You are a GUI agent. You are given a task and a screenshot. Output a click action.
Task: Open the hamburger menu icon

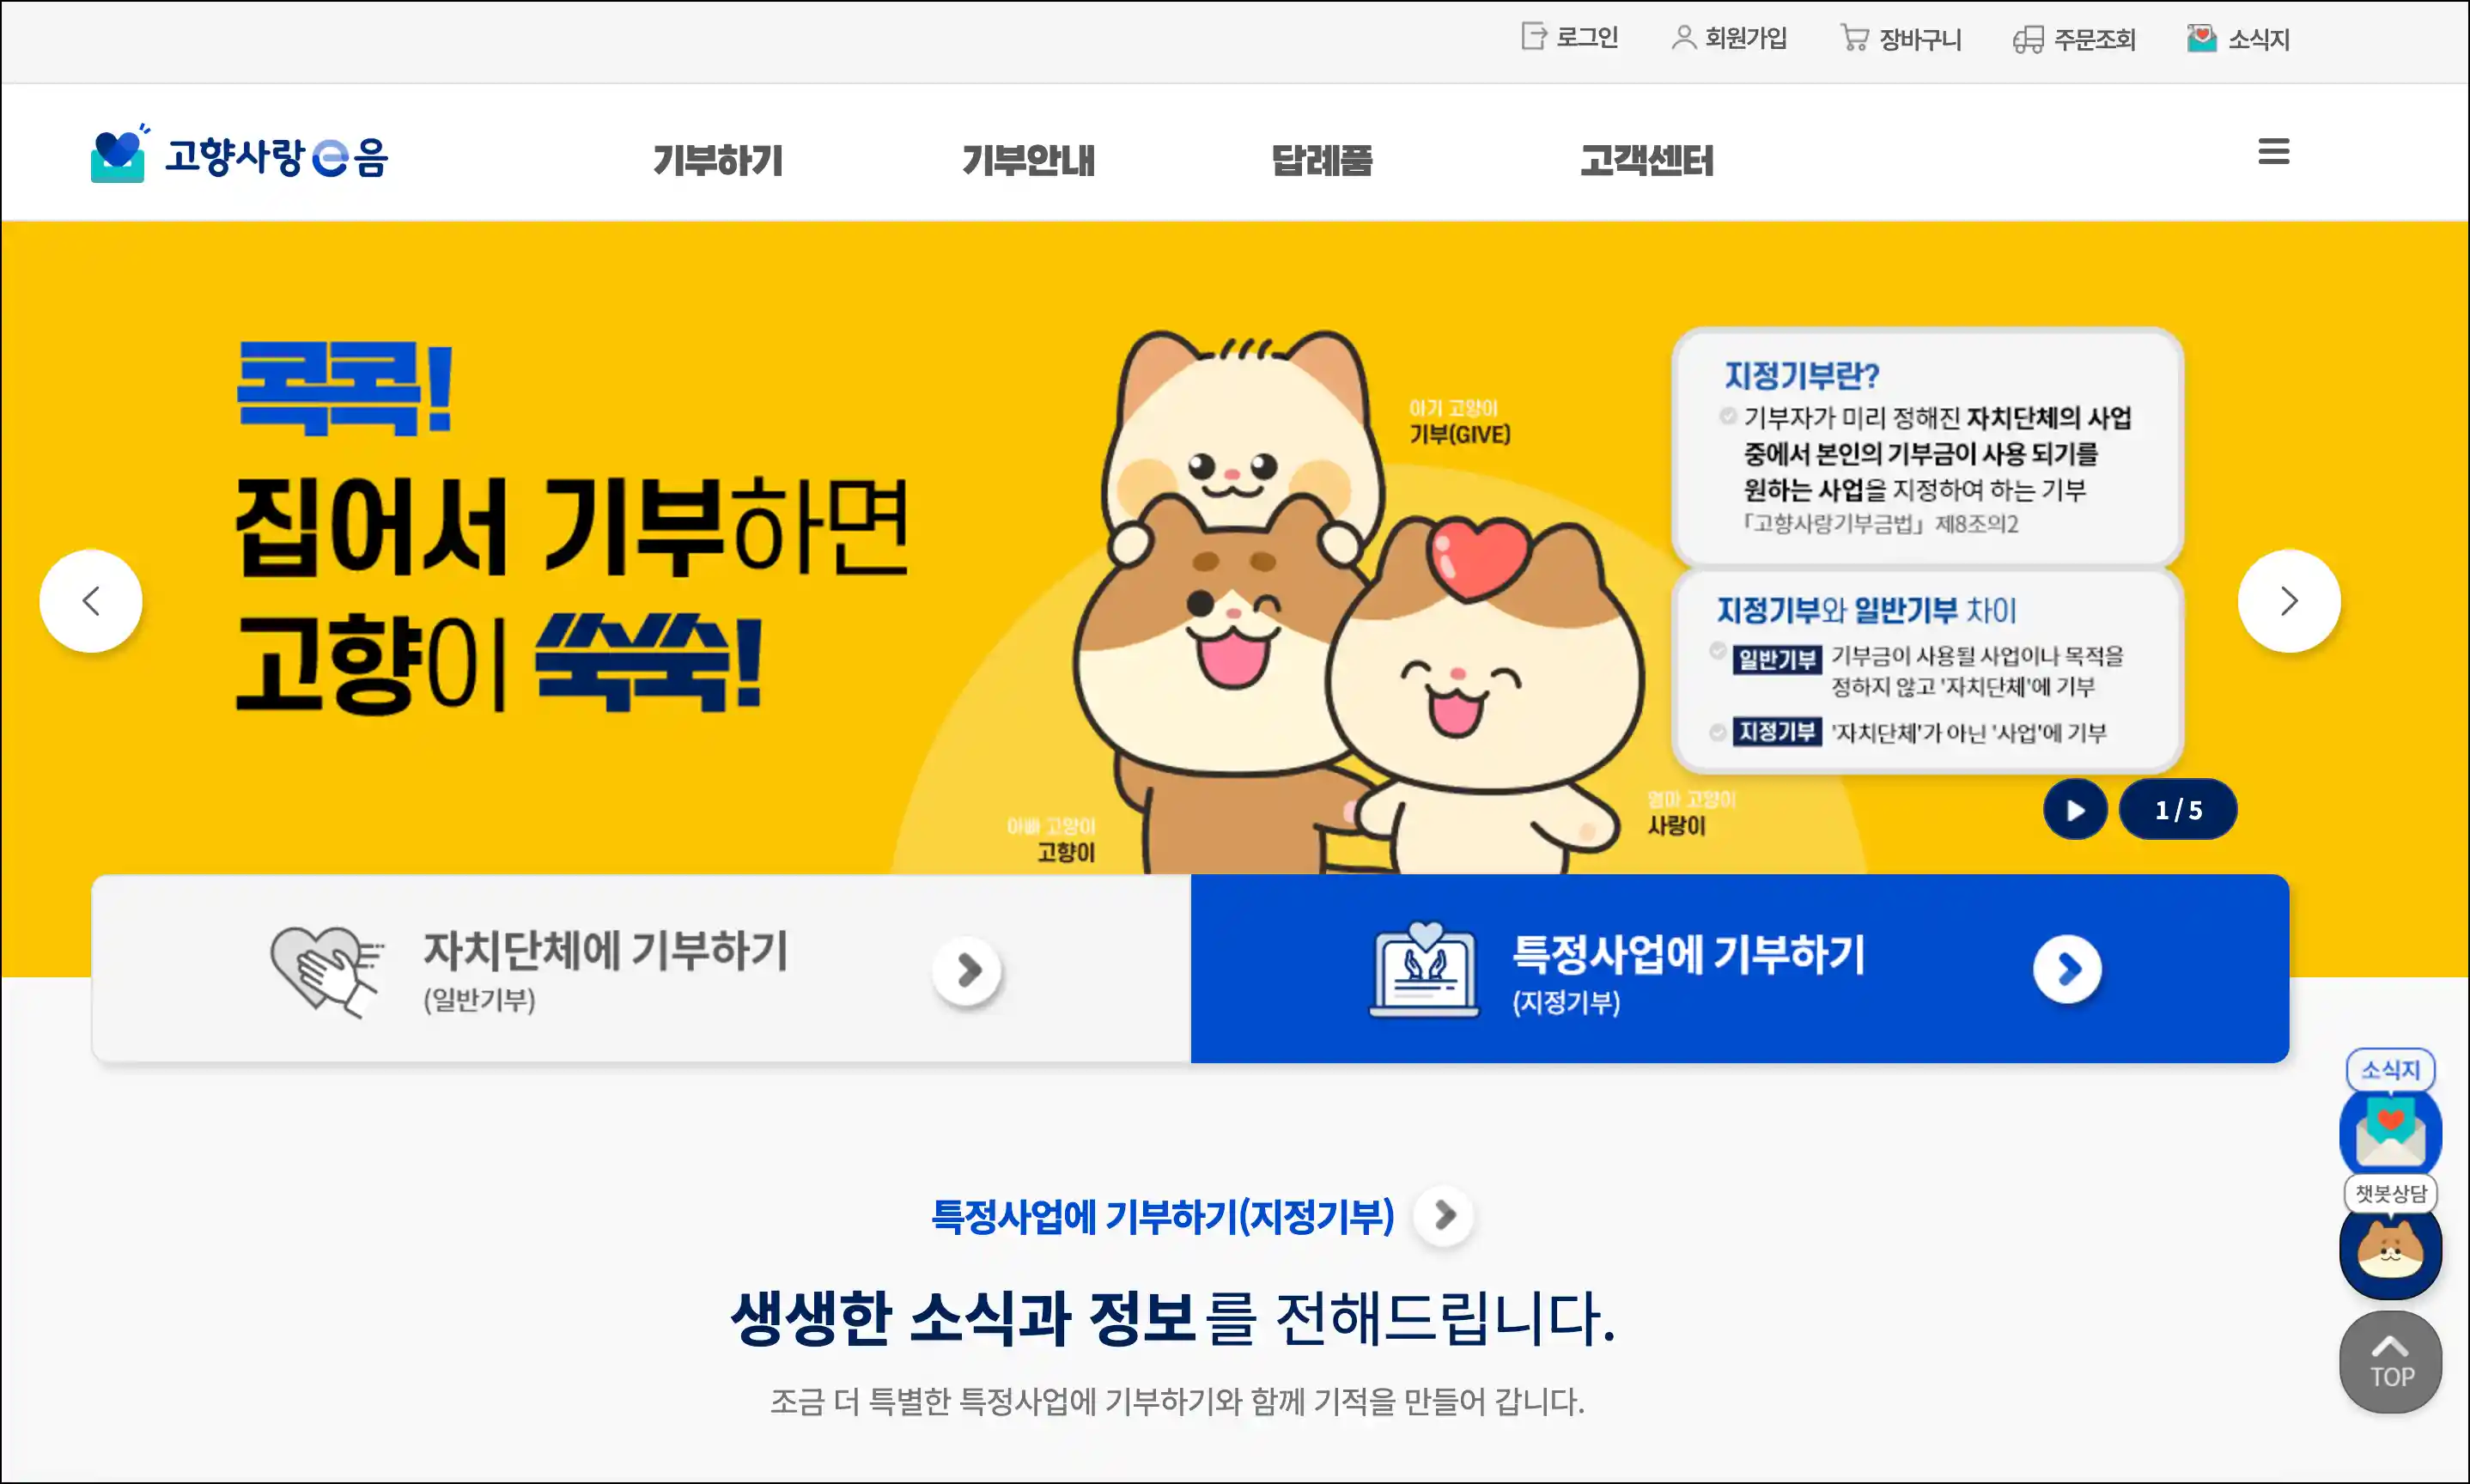2273,152
